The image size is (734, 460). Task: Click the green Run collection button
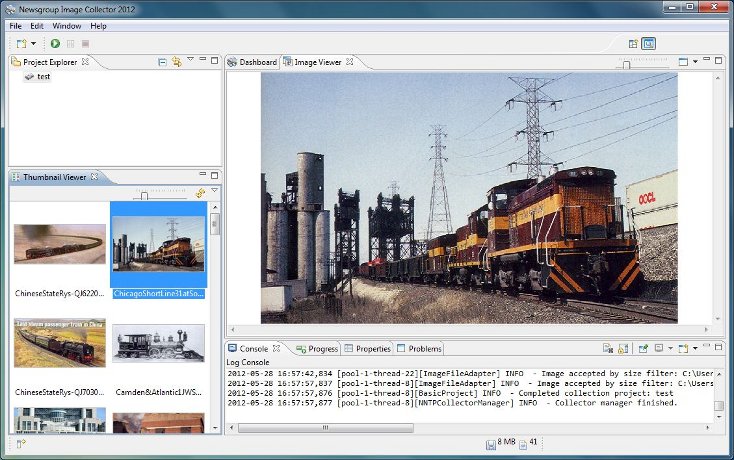(55, 44)
